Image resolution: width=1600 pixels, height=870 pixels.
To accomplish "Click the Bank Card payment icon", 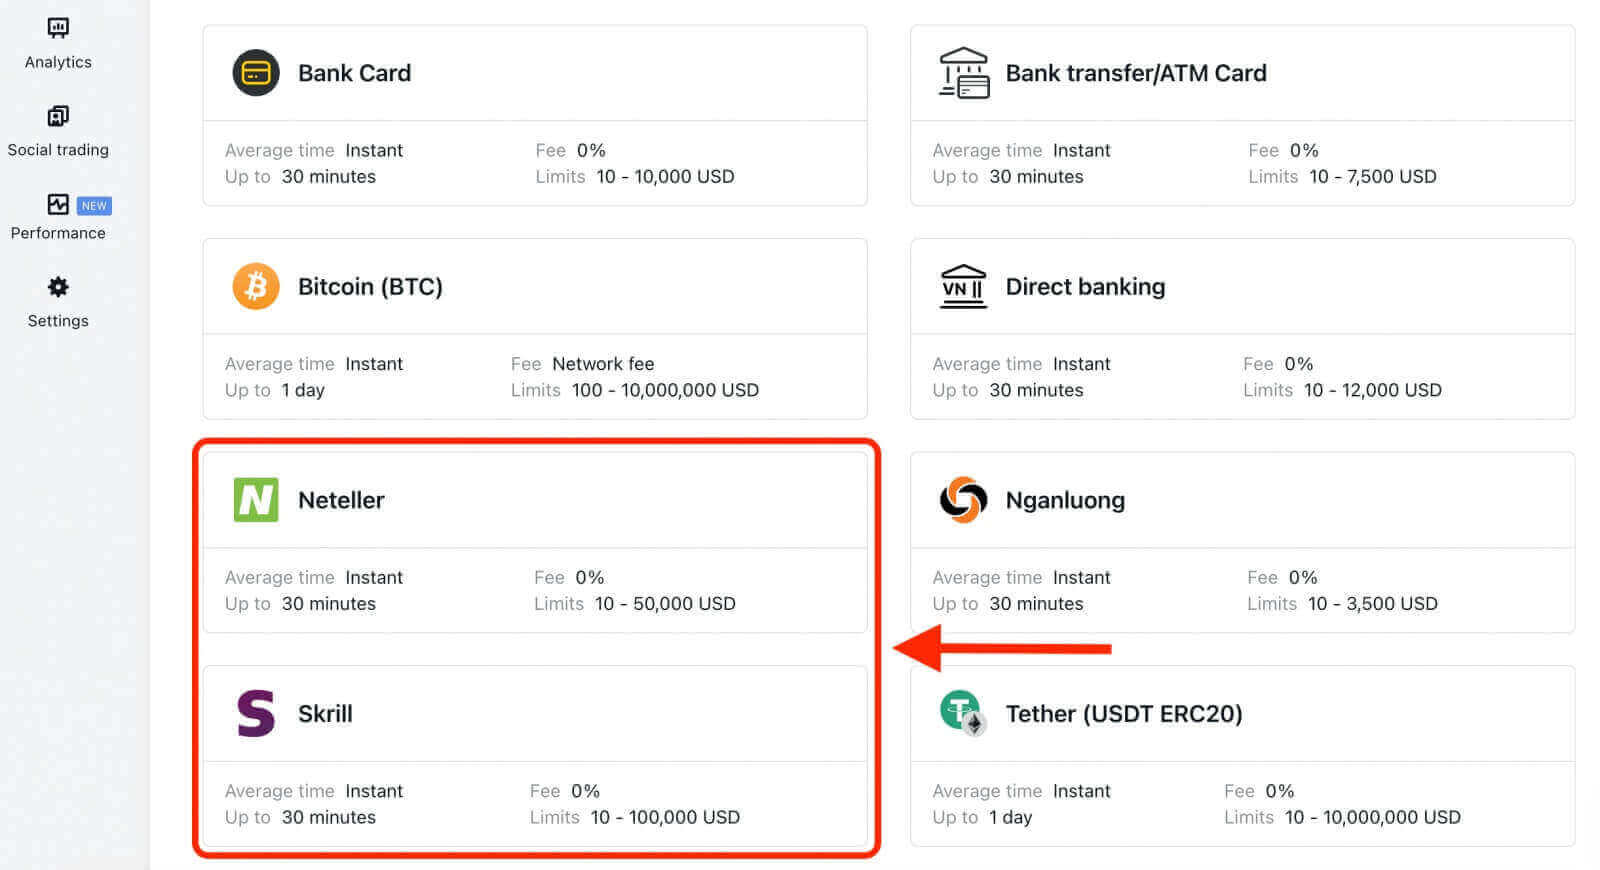I will (256, 73).
